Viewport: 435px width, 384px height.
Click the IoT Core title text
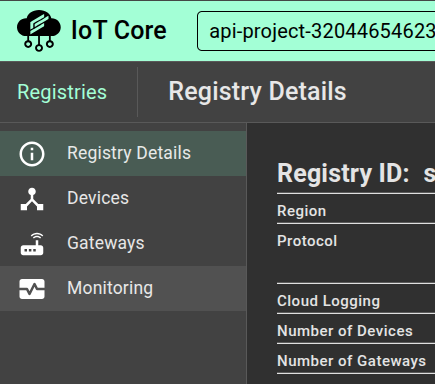tap(119, 30)
